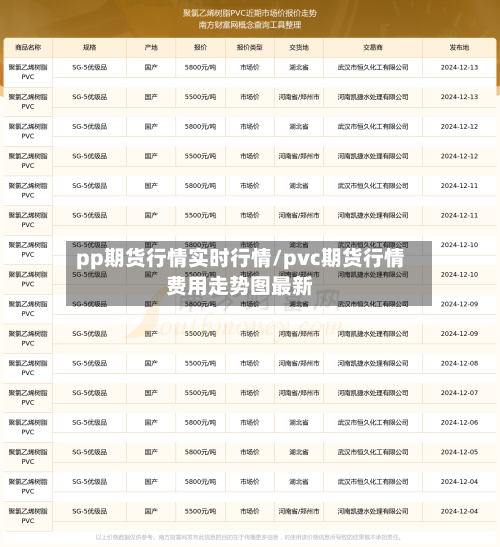The width and height of the screenshot is (500, 547).
Task: Click 市场价 in the 2024-12-08 row
Action: pos(249,364)
